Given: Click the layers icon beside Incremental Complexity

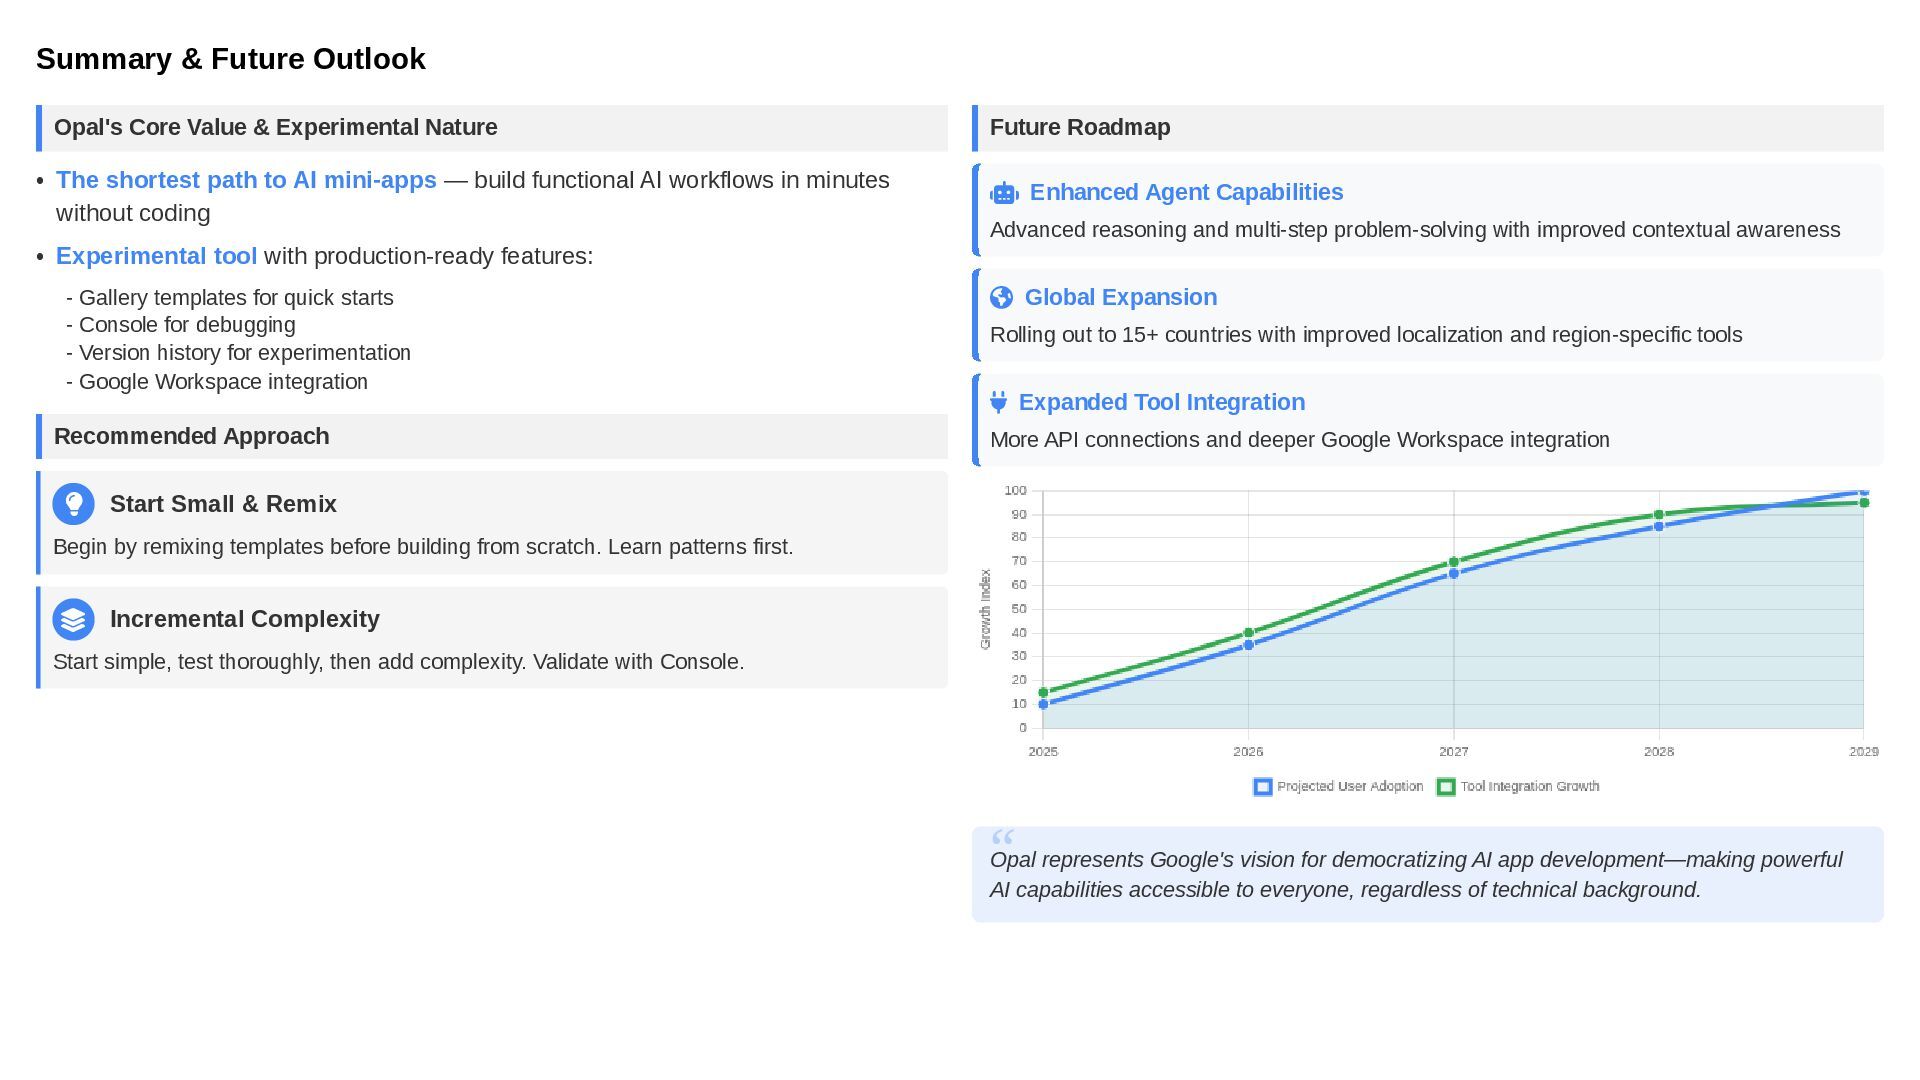Looking at the screenshot, I should click(73, 619).
